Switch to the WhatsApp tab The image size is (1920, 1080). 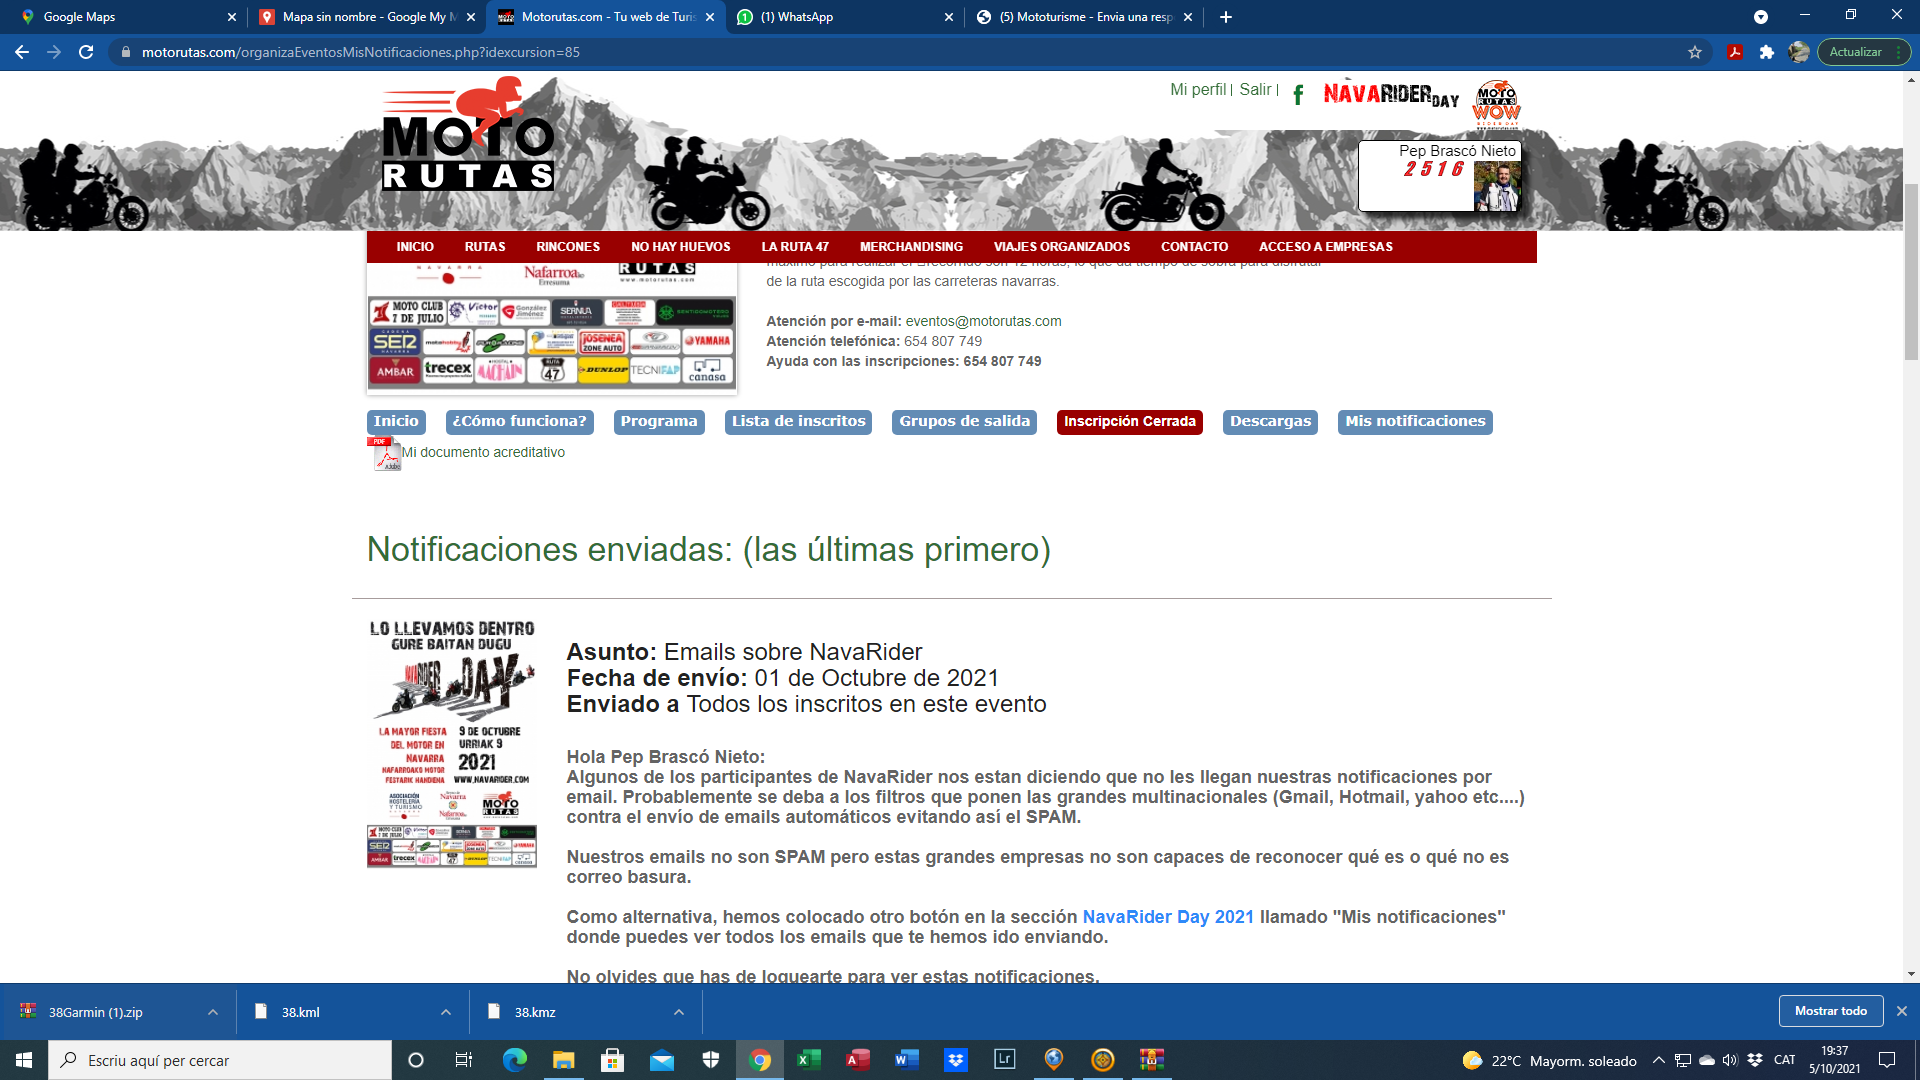click(845, 17)
